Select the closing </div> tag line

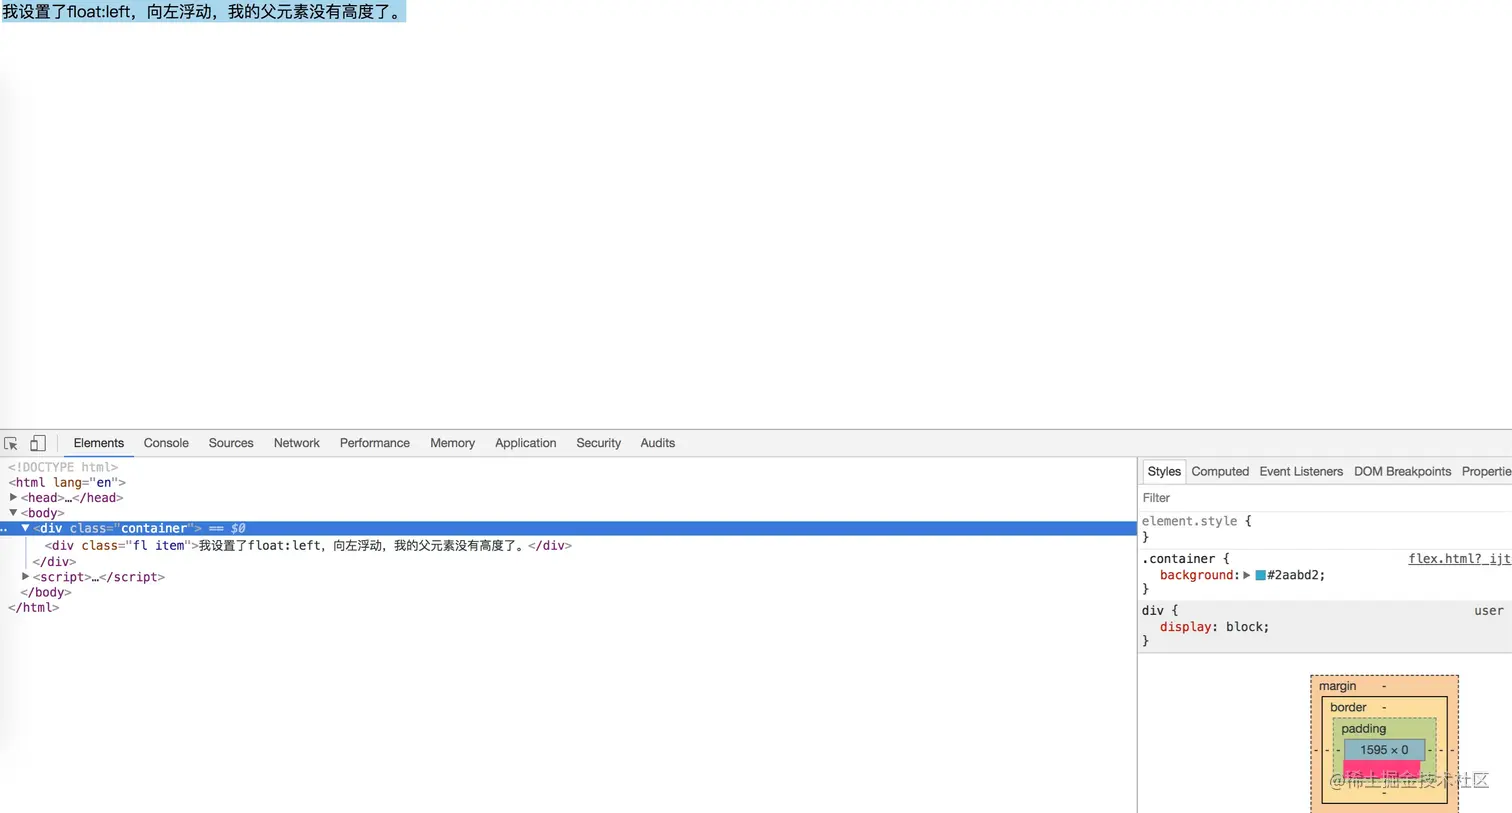coord(54,561)
